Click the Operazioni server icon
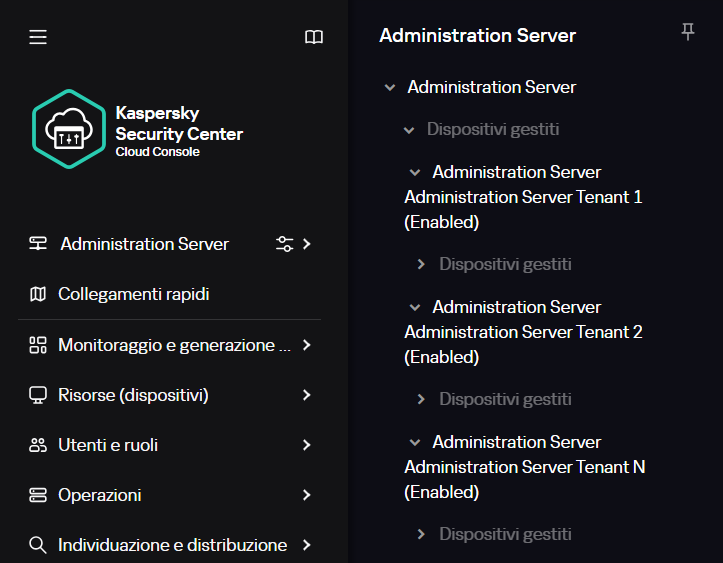 pyautogui.click(x=38, y=495)
